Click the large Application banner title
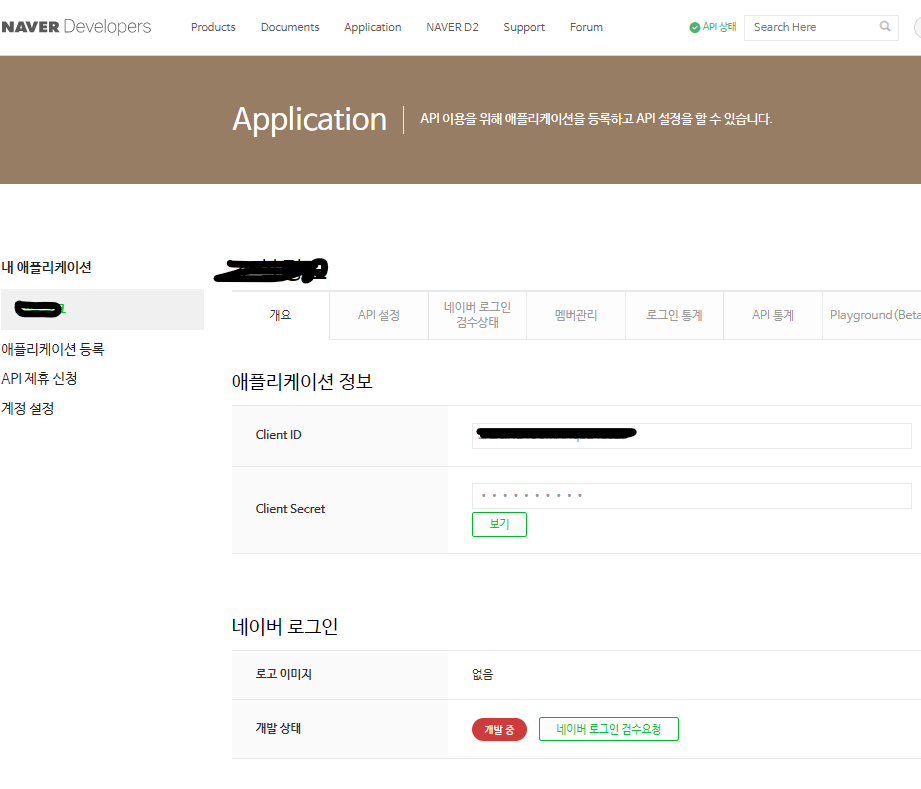Image resolution: width=921 pixels, height=789 pixels. [x=310, y=119]
